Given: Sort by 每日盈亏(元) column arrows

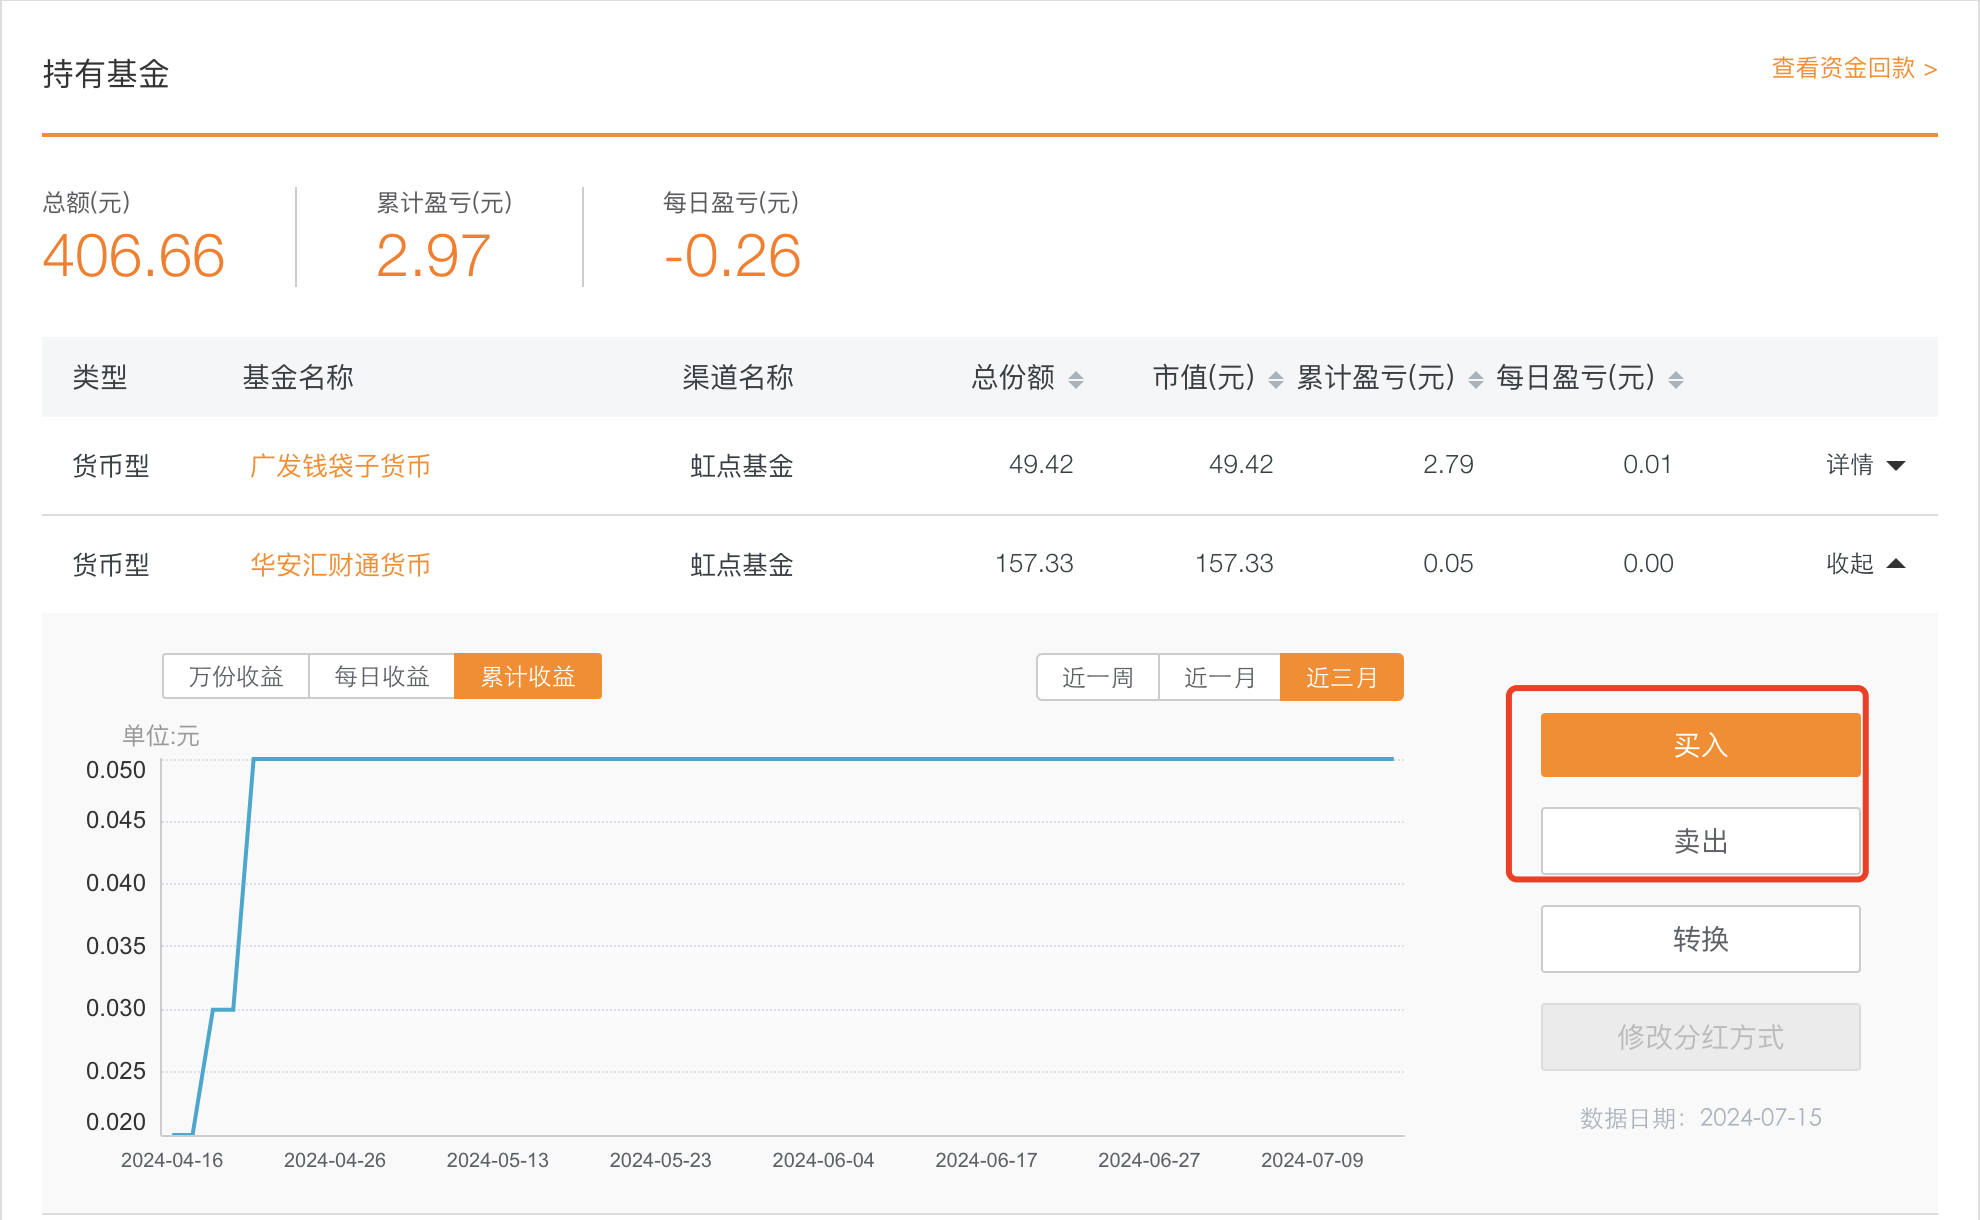Looking at the screenshot, I should (x=1676, y=379).
